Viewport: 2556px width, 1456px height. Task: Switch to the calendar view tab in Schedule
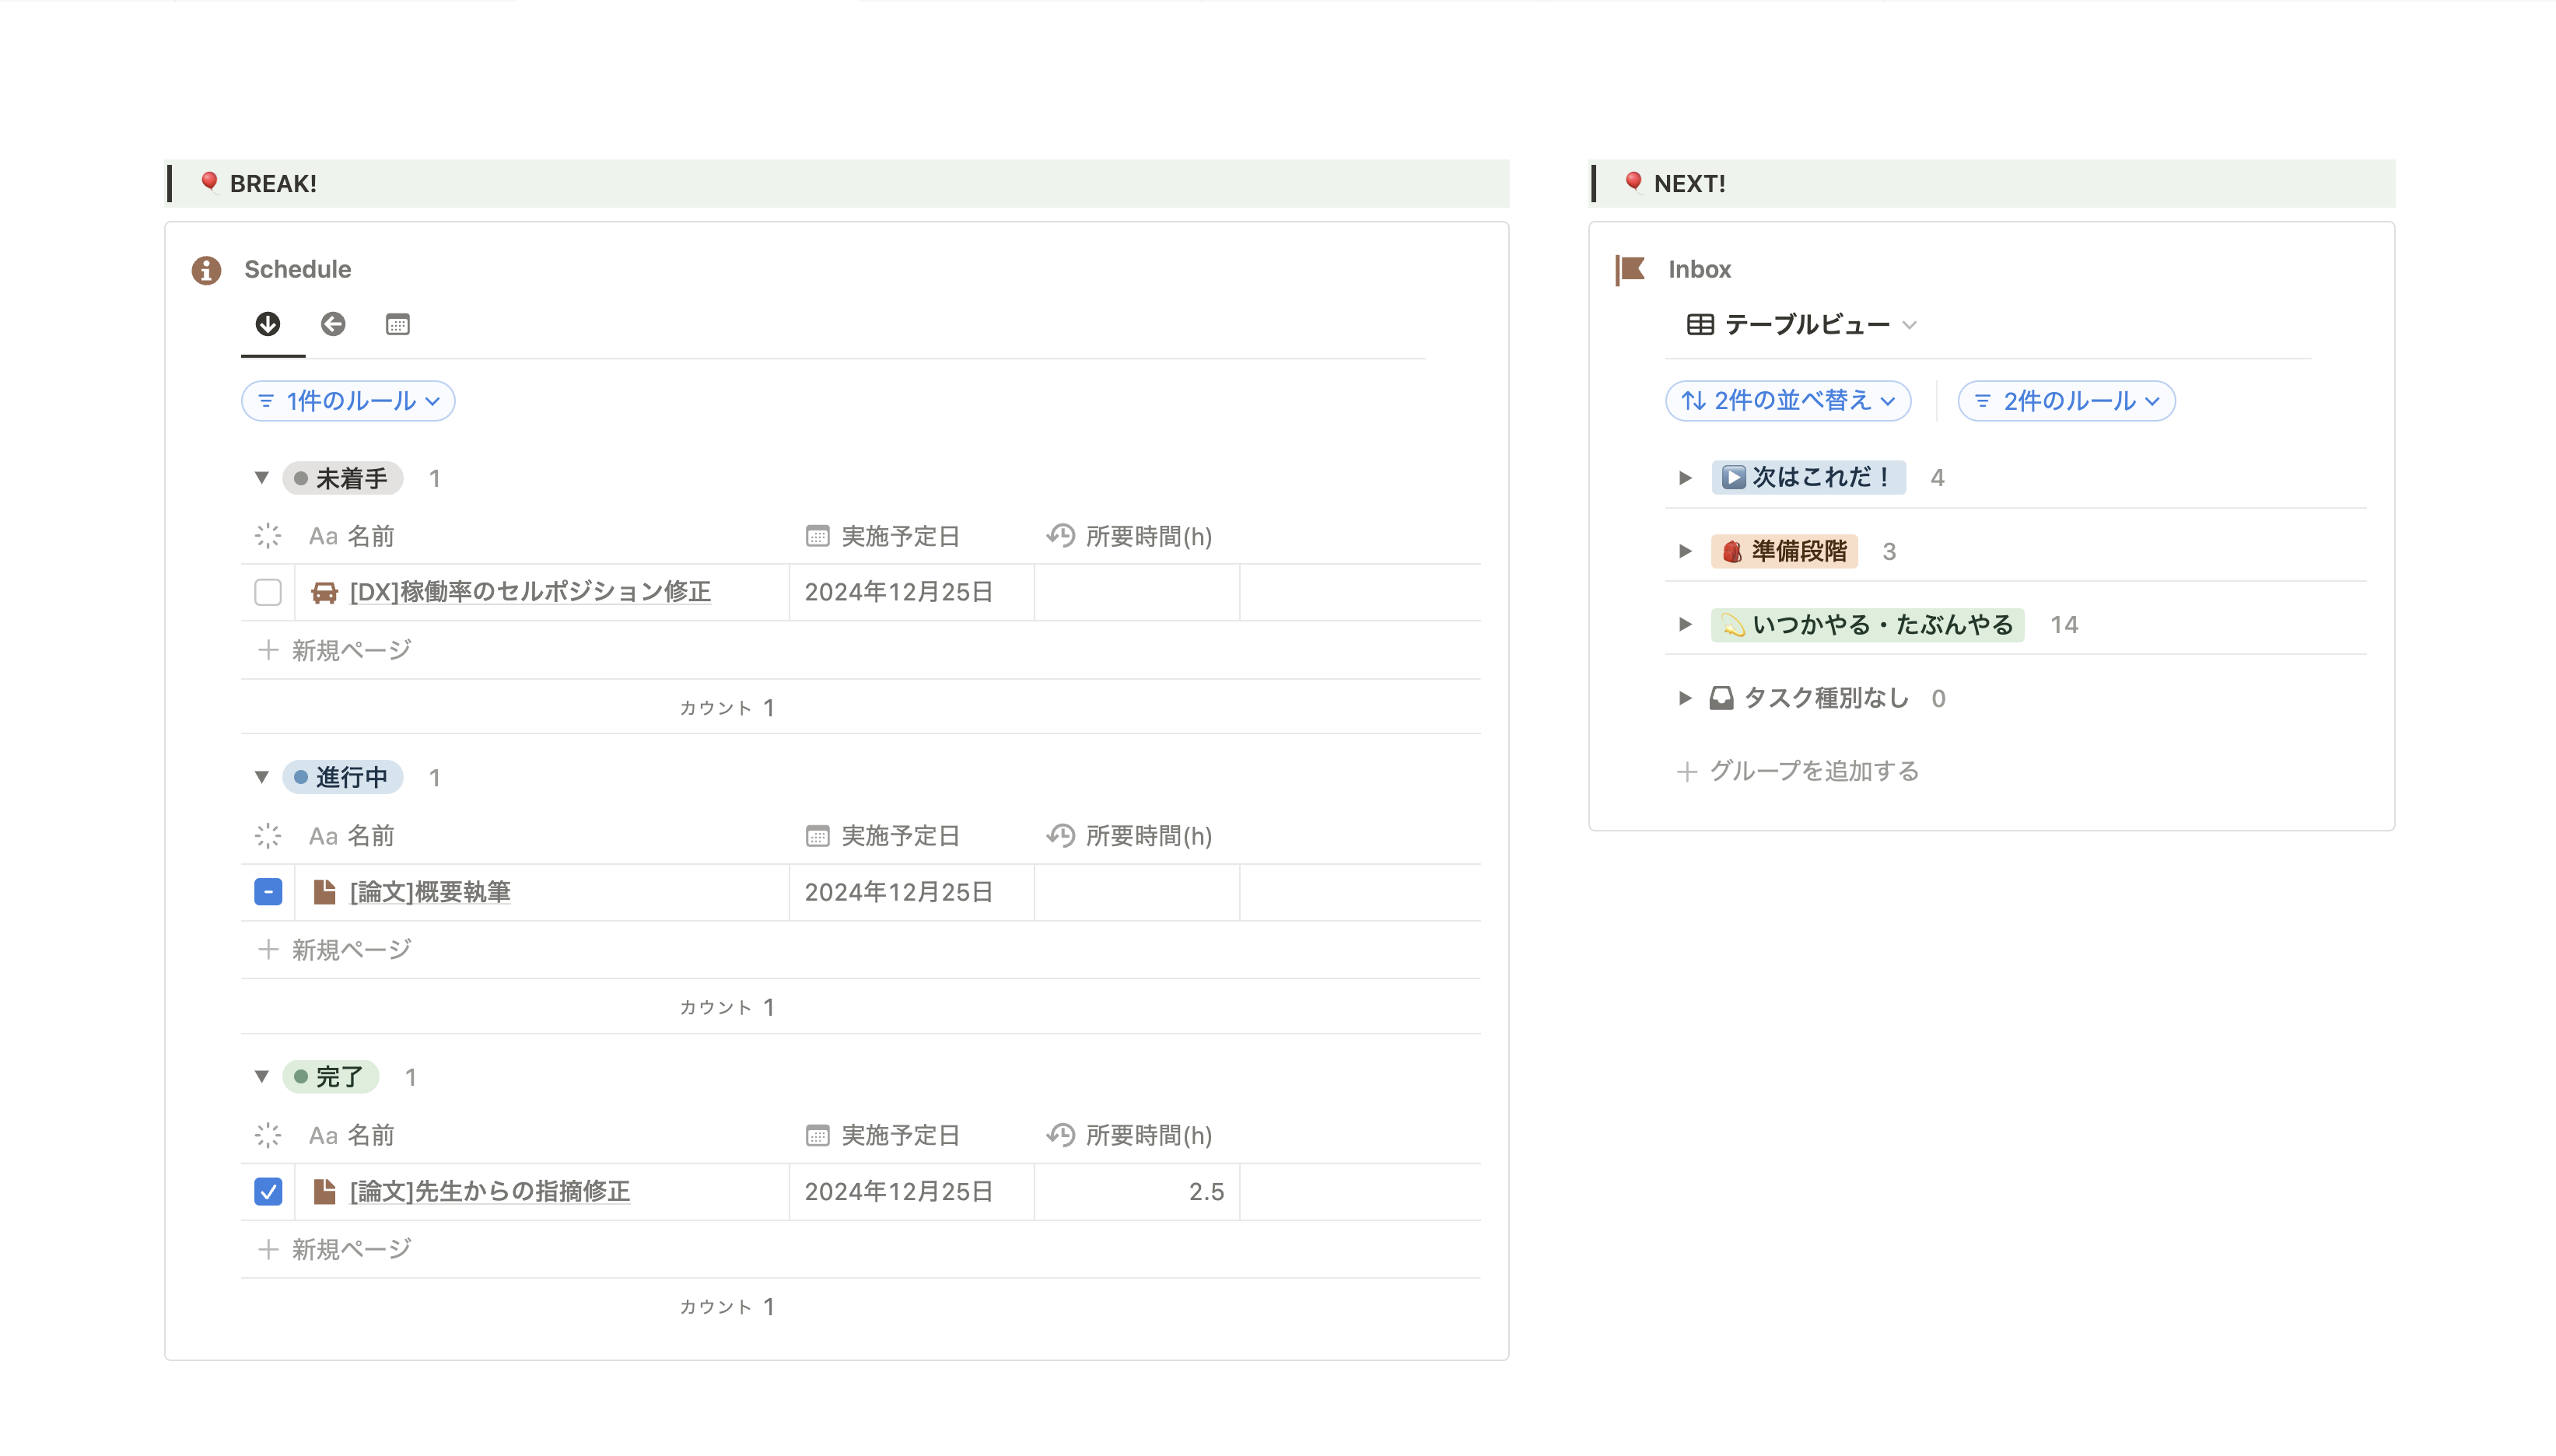[398, 324]
